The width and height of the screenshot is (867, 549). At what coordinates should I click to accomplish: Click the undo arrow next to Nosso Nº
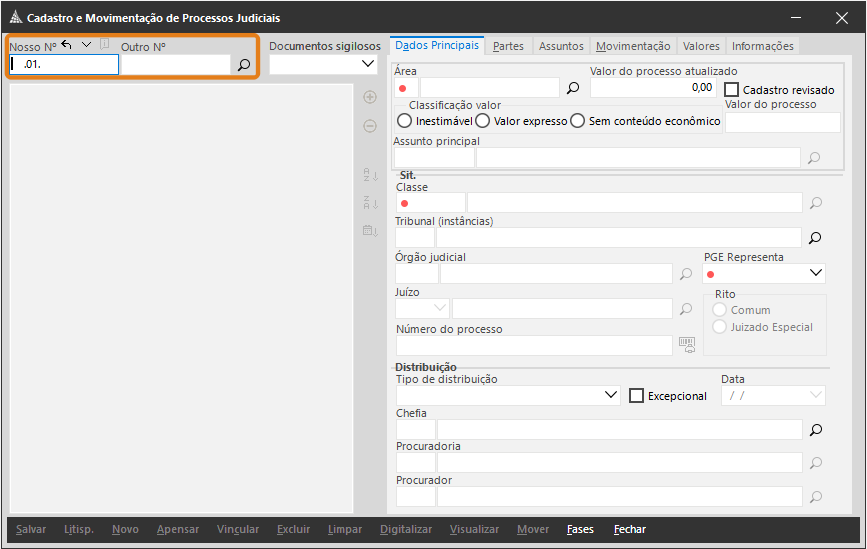point(66,45)
